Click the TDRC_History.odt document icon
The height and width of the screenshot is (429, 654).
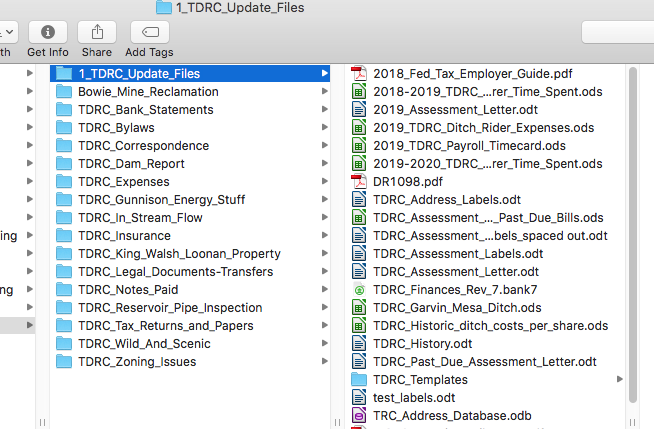click(x=359, y=344)
